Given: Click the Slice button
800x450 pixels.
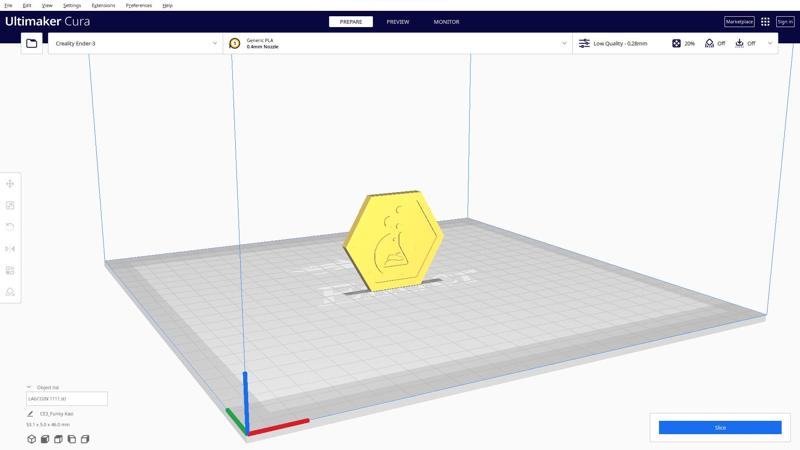Looking at the screenshot, I should (720, 428).
